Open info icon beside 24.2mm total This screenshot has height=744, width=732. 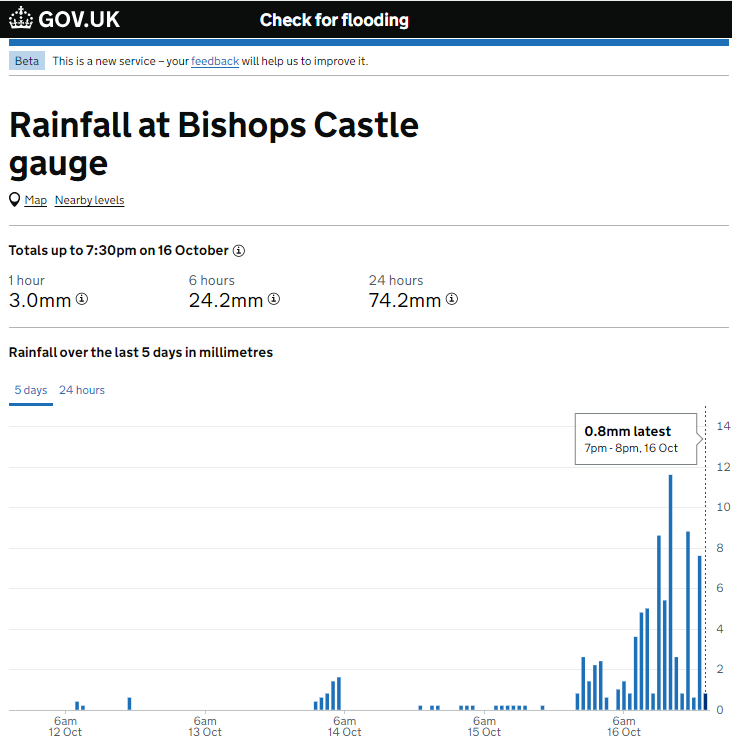[x=274, y=299]
